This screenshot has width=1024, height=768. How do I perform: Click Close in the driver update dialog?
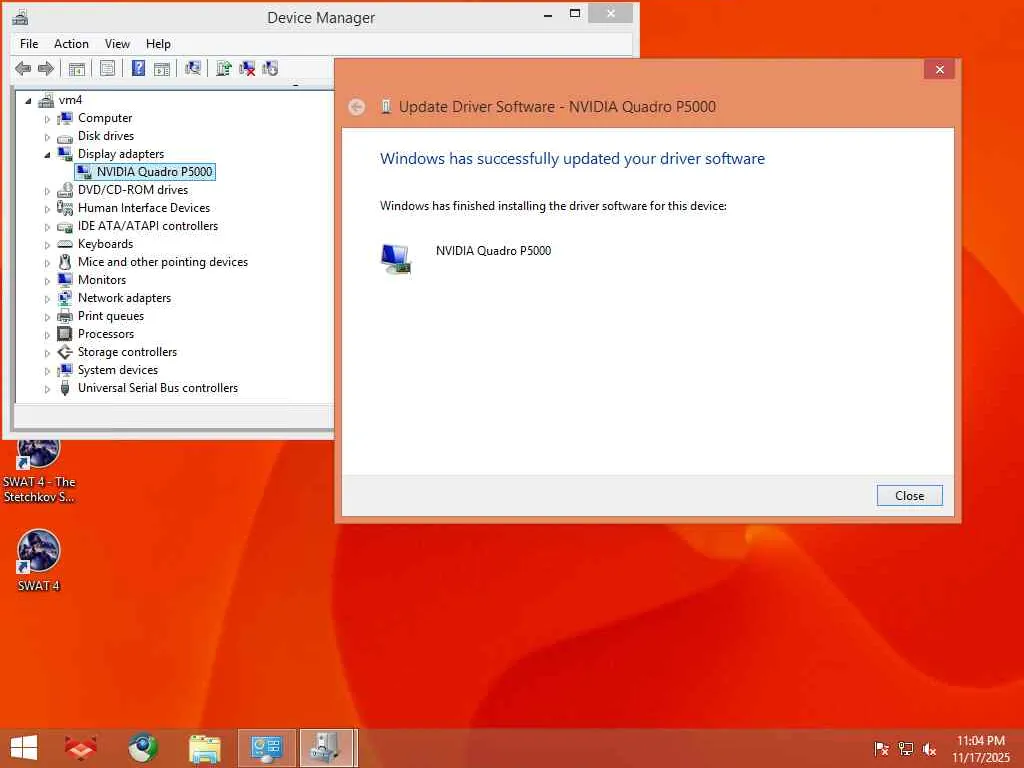(909, 496)
